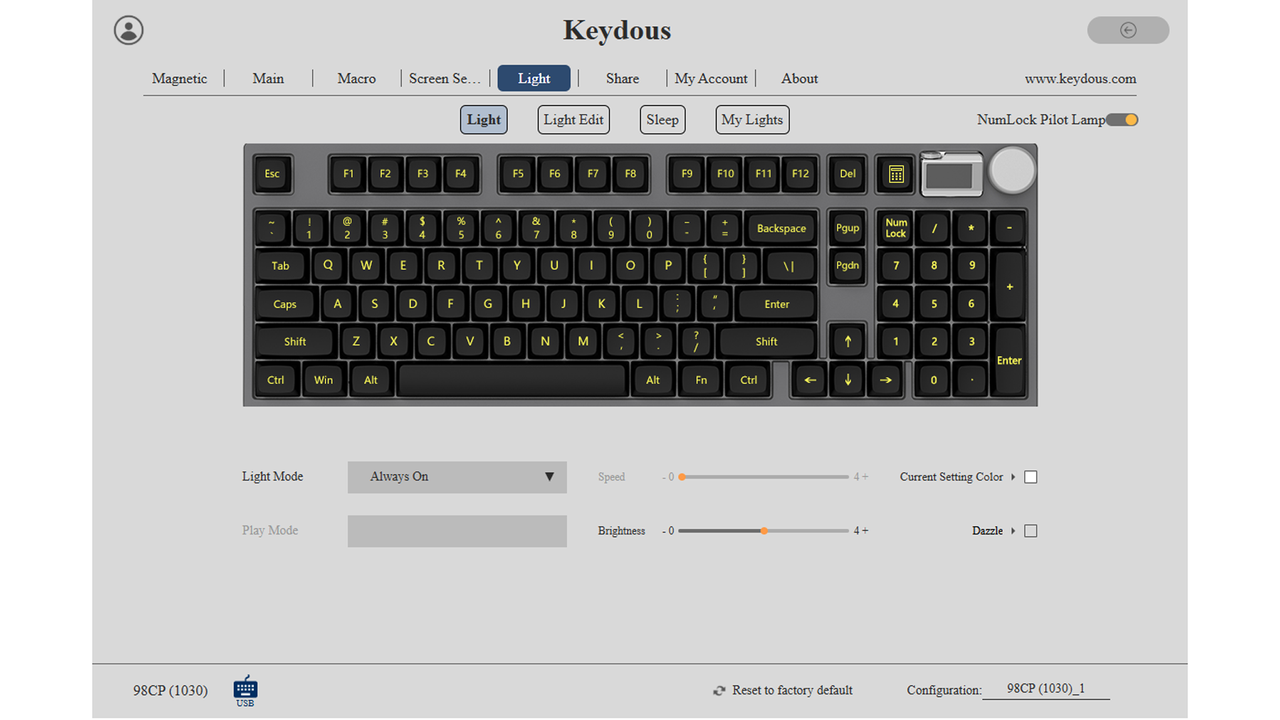Screen dimensions: 1280x720
Task: Toggle the NumLock Pilot Lamp switch
Action: (x=1122, y=120)
